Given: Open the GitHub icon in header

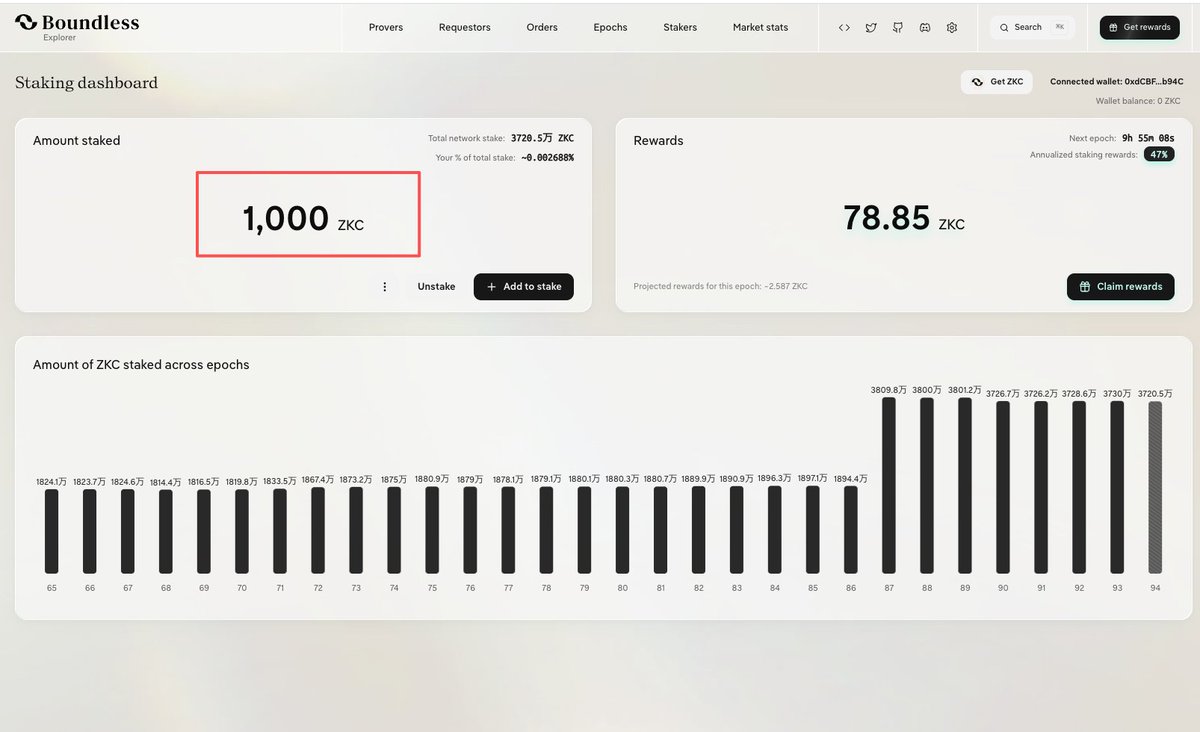Looking at the screenshot, I should pyautogui.click(x=898, y=27).
